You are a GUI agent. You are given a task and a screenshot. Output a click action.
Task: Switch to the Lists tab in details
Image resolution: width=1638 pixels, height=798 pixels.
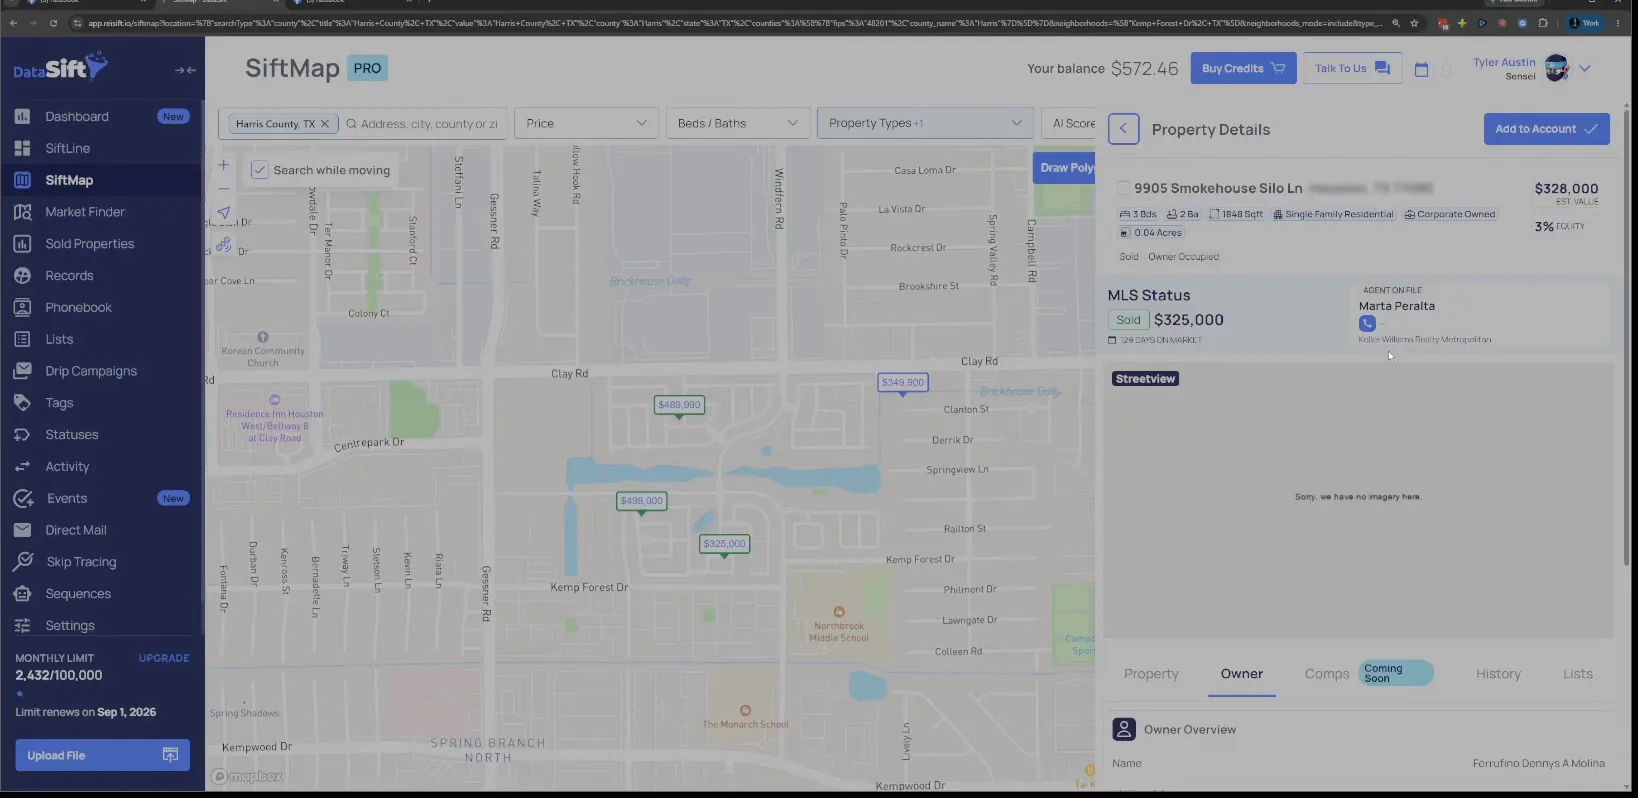(1578, 674)
